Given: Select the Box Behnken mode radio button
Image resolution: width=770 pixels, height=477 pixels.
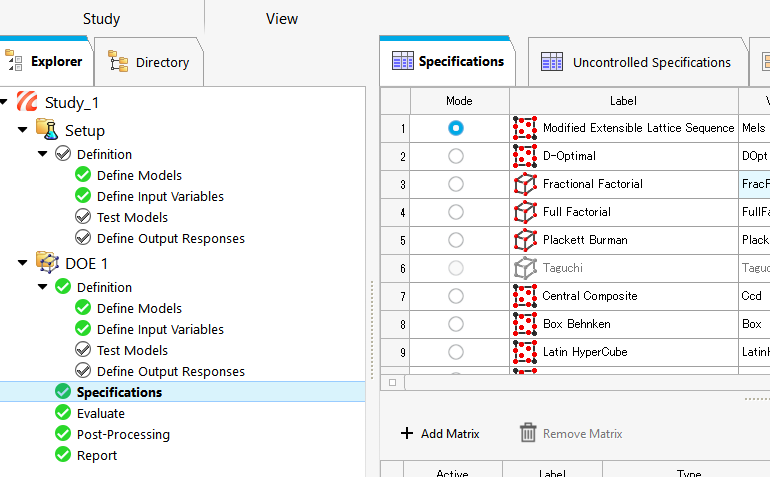Looking at the screenshot, I should [456, 324].
